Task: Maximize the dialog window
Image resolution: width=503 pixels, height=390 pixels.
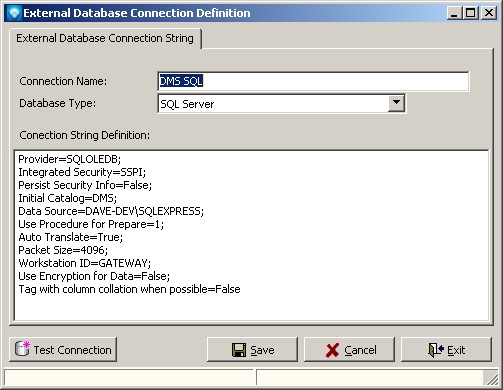Action: [471, 13]
